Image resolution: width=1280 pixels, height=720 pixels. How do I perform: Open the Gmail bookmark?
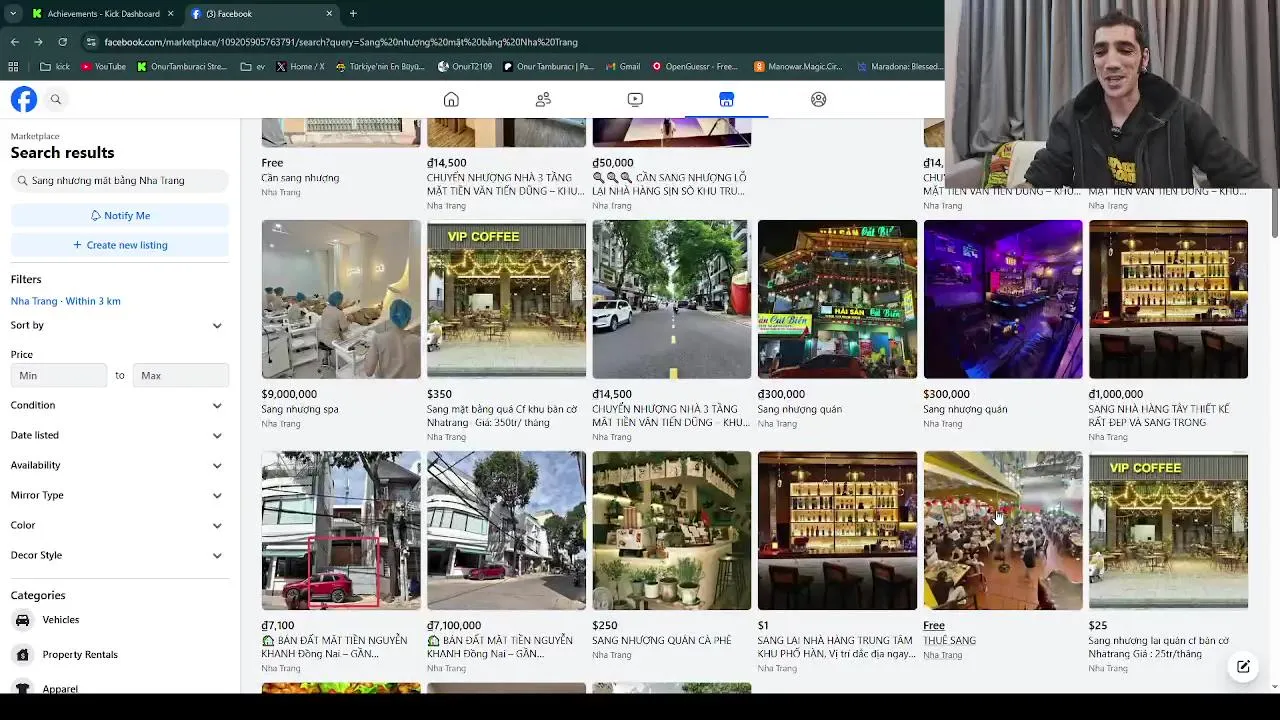(x=623, y=67)
